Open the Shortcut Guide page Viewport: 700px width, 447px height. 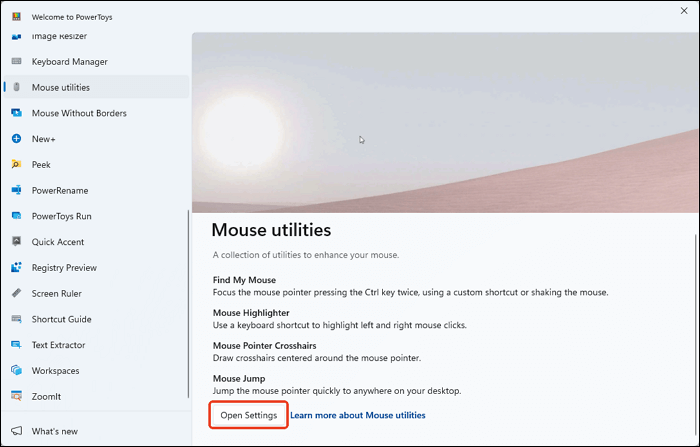pyautogui.click(x=96, y=319)
